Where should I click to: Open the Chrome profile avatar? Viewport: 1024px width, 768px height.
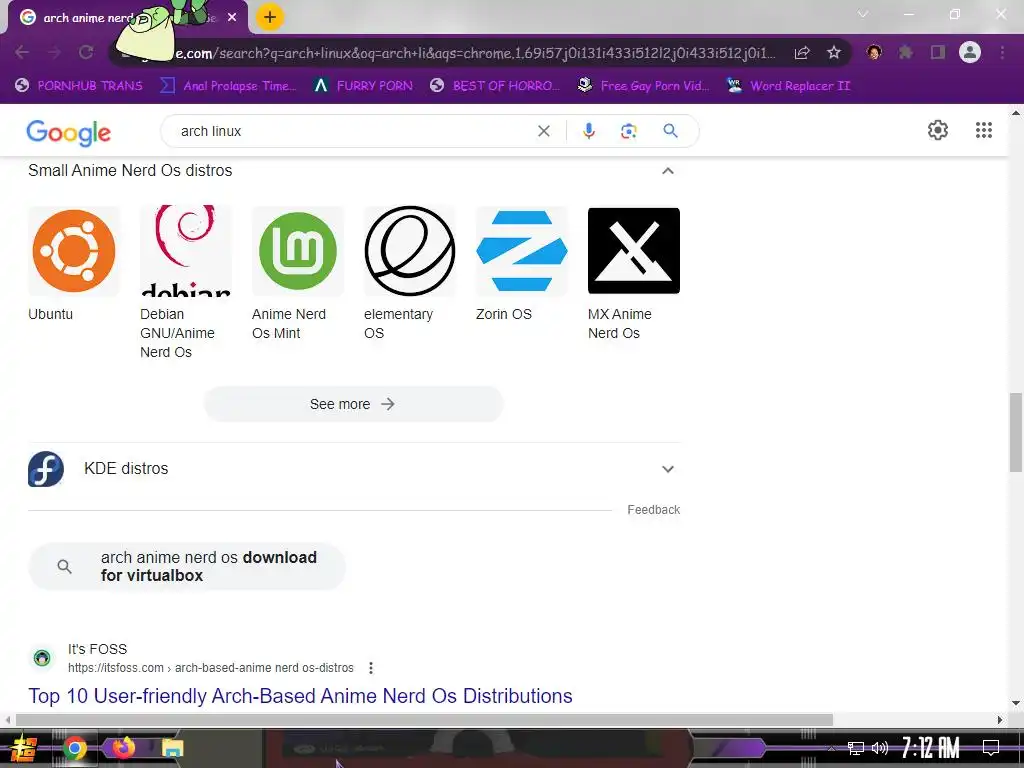pos(970,52)
